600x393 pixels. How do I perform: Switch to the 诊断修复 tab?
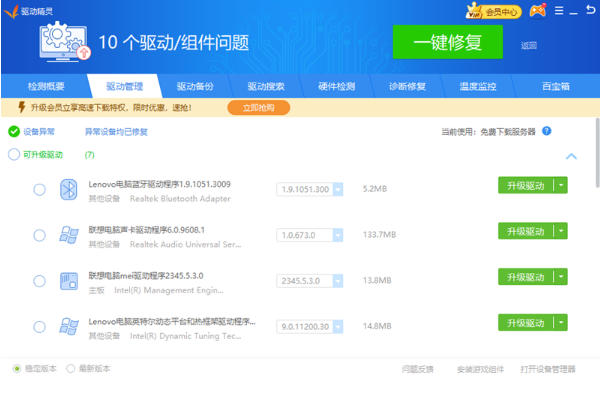(408, 86)
